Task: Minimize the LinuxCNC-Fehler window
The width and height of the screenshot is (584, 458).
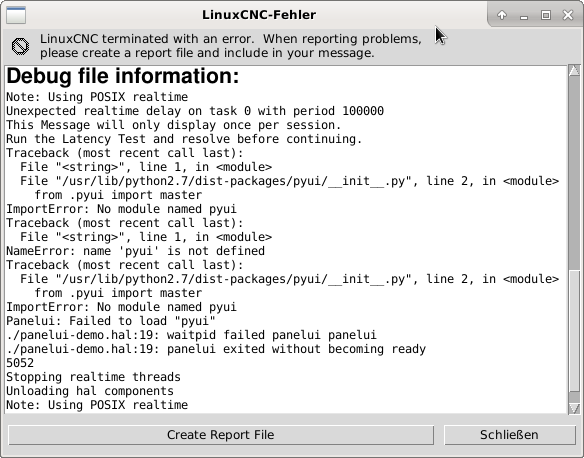Action: coord(524,16)
